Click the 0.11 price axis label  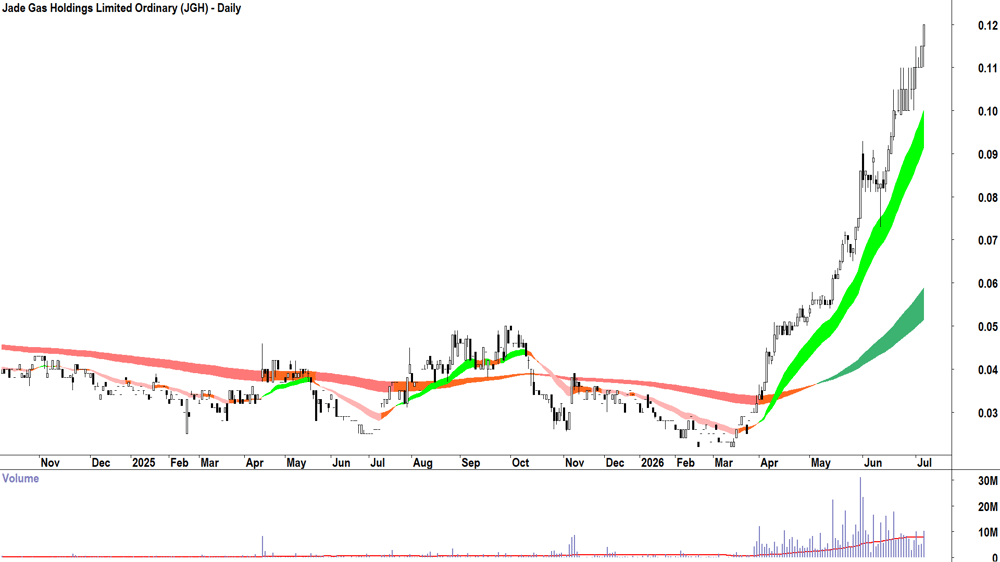tap(987, 68)
